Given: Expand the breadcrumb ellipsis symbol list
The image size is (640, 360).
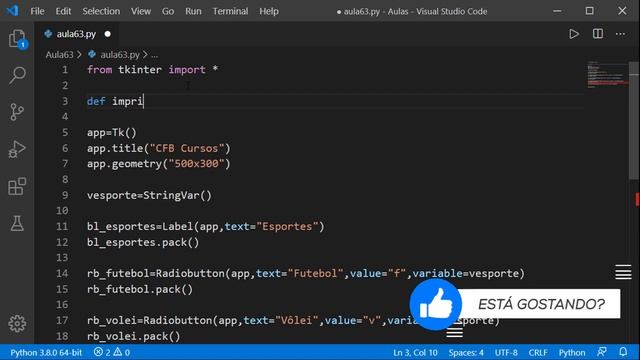Looking at the screenshot, I should pyautogui.click(x=154, y=55).
